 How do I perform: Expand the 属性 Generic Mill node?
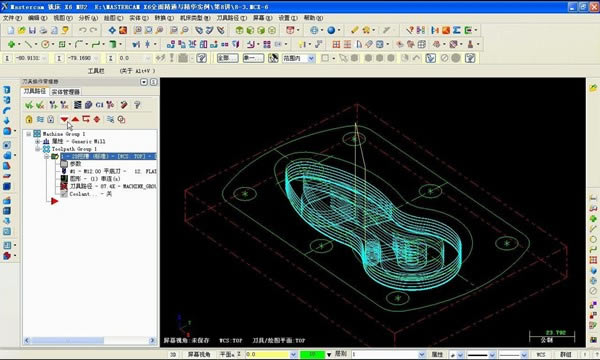coord(38,142)
